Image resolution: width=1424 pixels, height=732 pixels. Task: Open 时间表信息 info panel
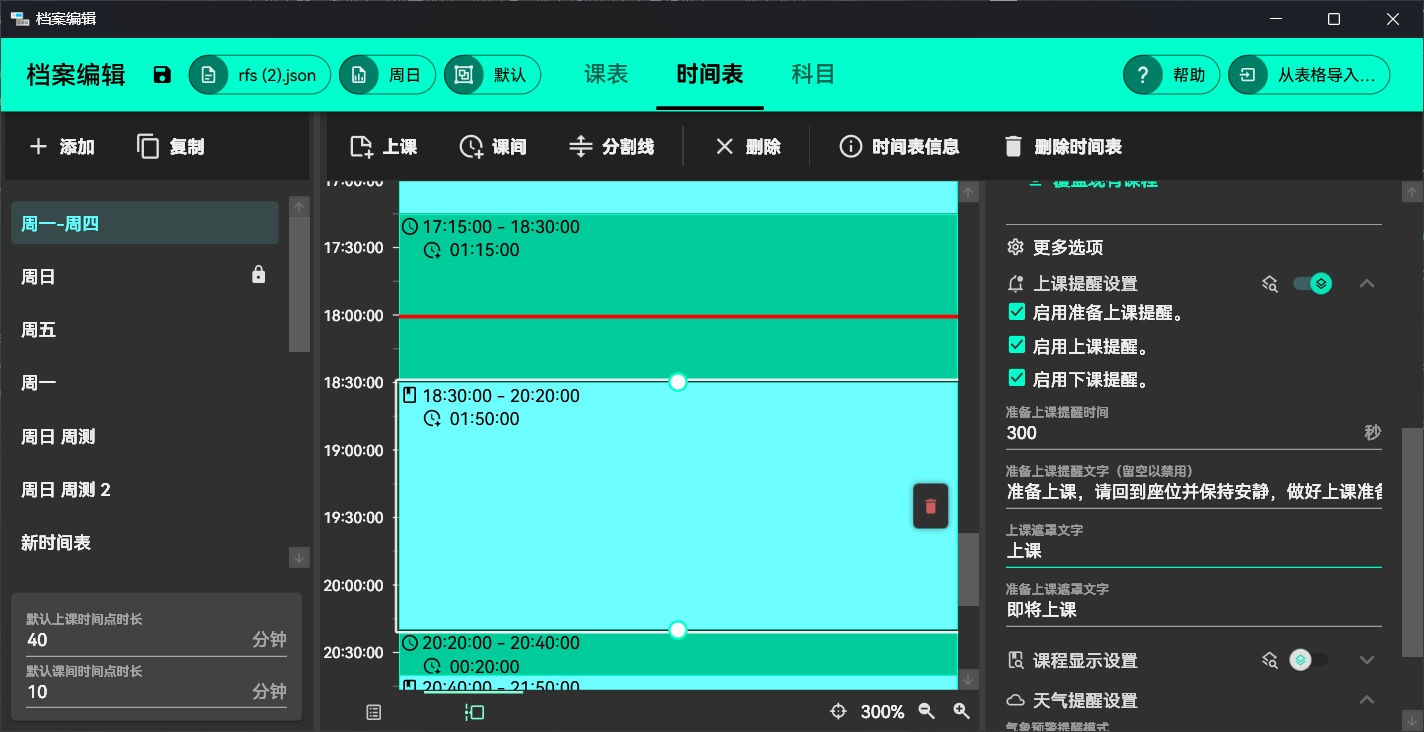click(x=899, y=147)
